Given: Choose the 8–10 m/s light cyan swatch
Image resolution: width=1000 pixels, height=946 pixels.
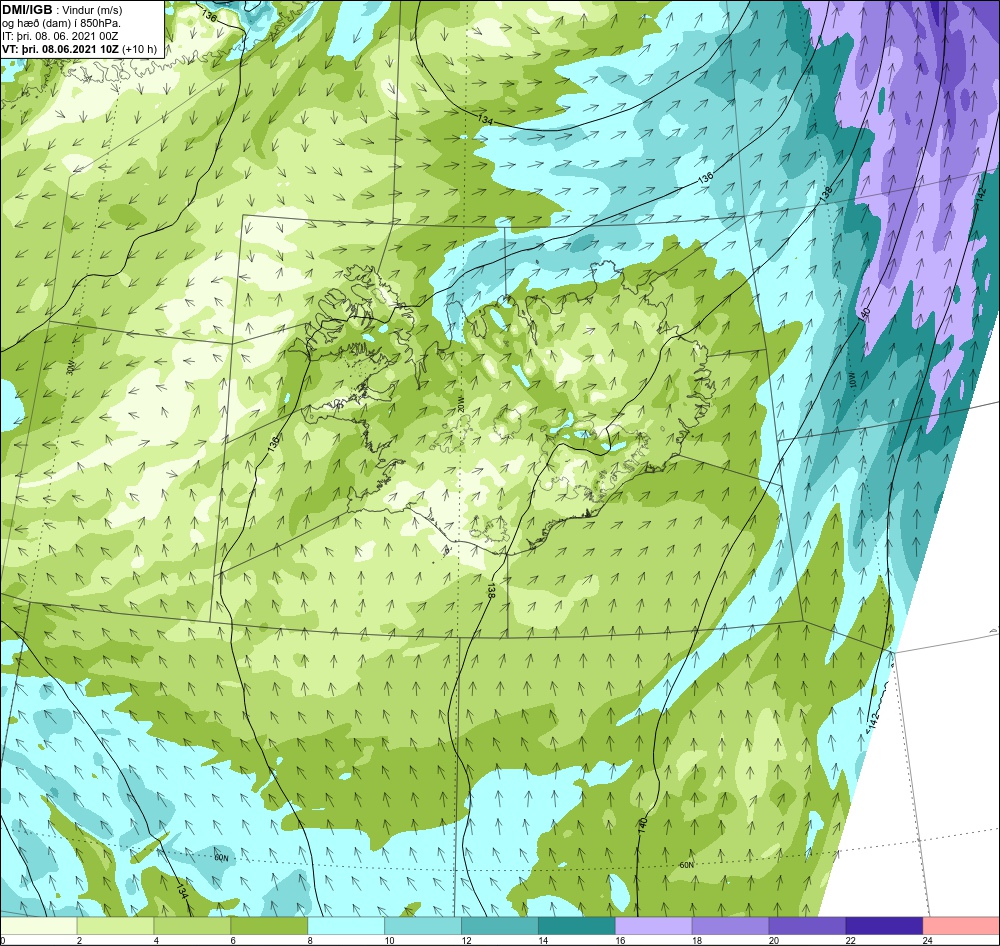Looking at the screenshot, I should coord(346,925).
